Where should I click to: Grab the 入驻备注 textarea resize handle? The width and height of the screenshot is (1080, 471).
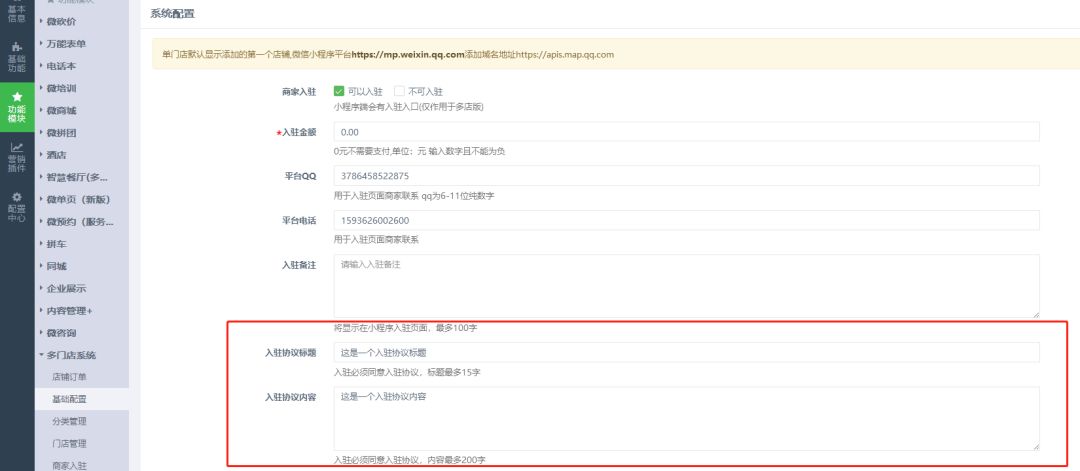tap(1035, 313)
